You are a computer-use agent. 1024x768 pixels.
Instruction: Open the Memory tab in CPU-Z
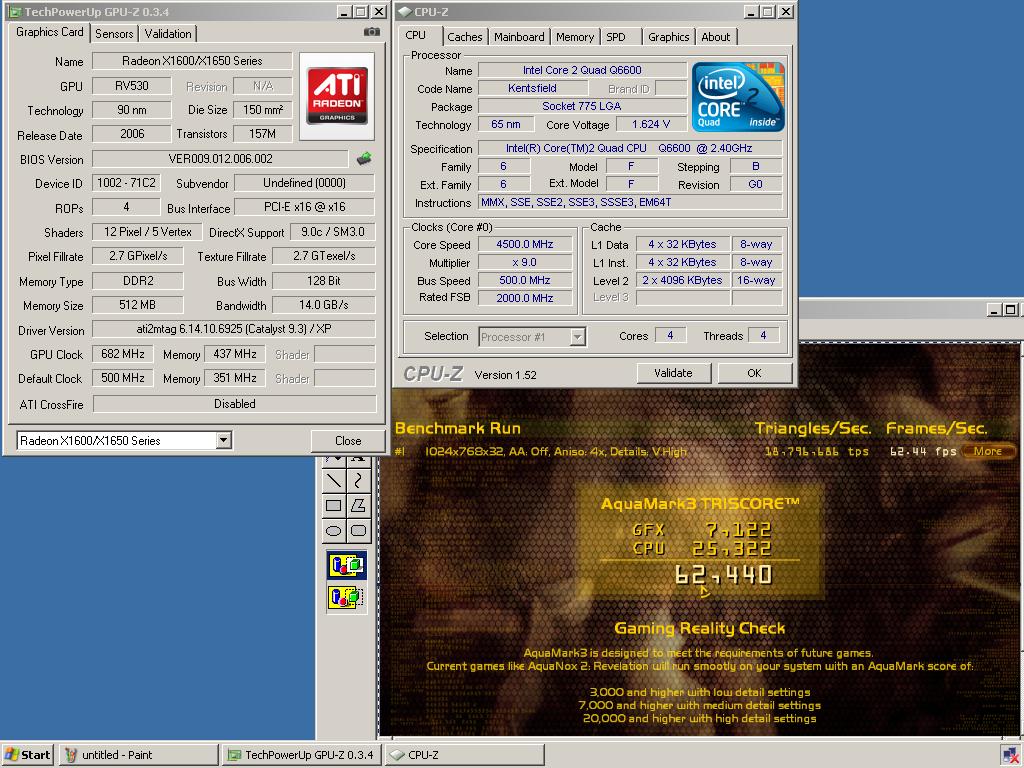coord(575,37)
